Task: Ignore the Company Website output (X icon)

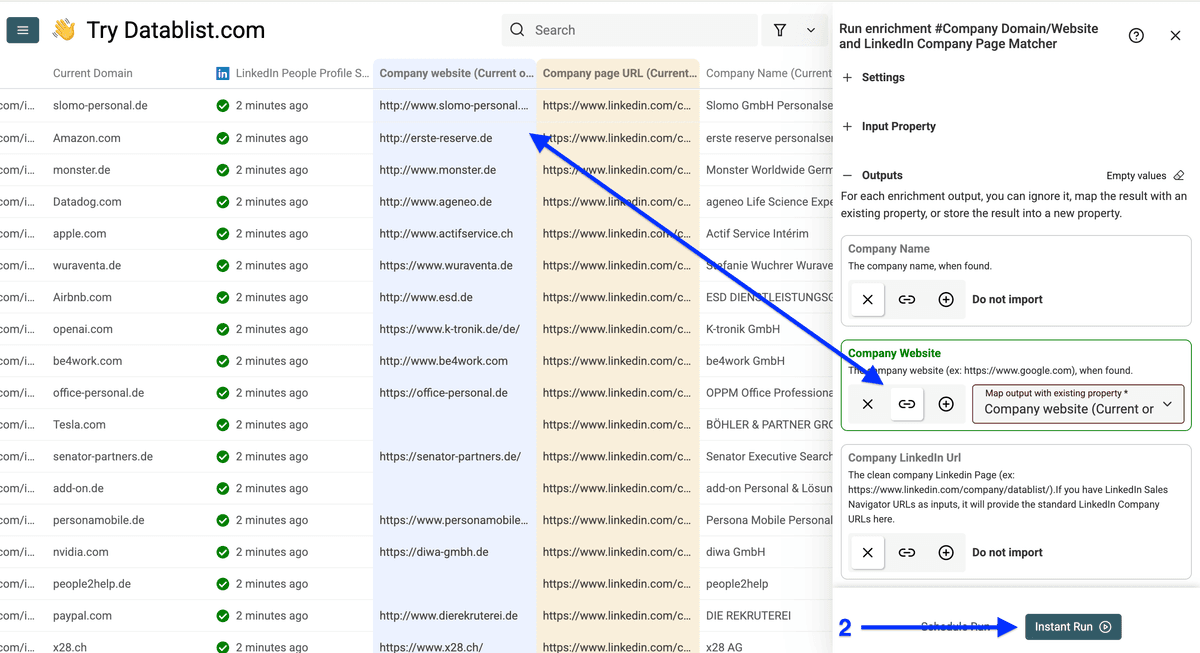Action: 867,404
